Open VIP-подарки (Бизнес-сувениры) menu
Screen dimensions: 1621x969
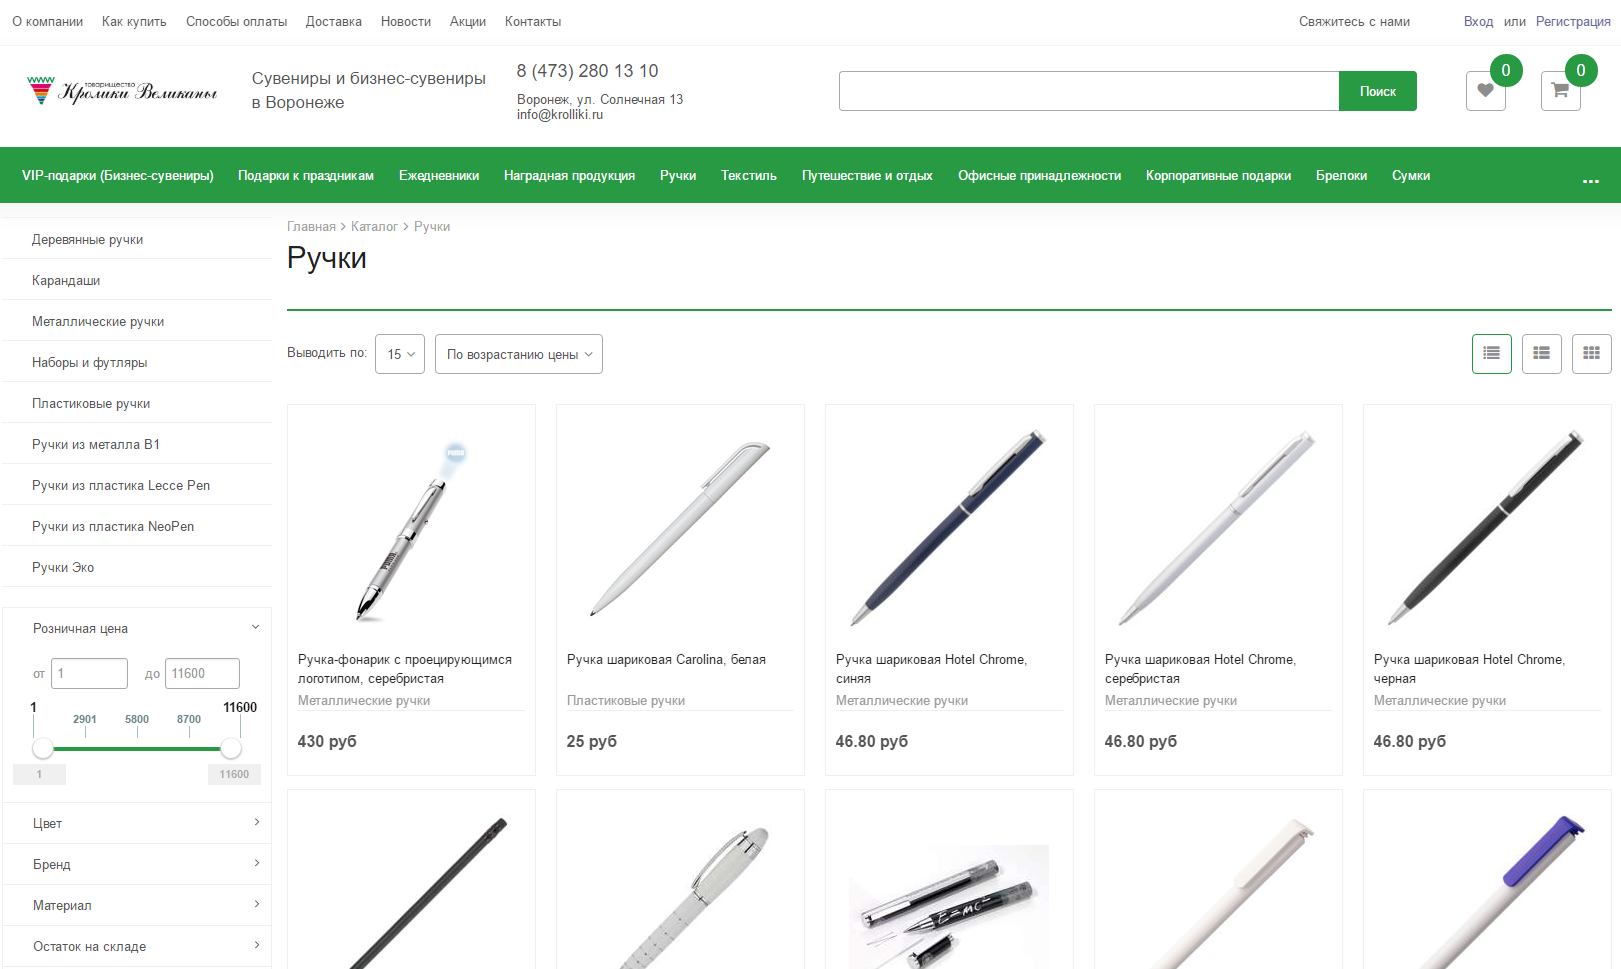[118, 175]
